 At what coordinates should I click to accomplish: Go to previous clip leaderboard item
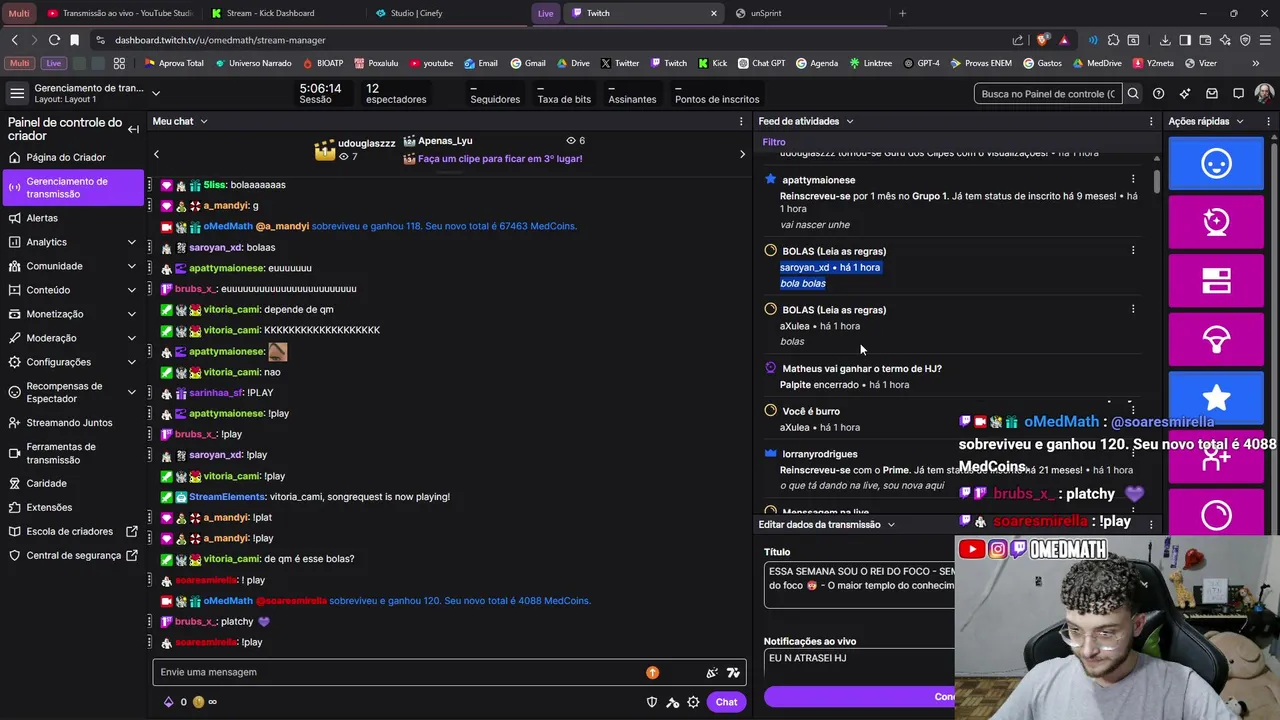[156, 154]
